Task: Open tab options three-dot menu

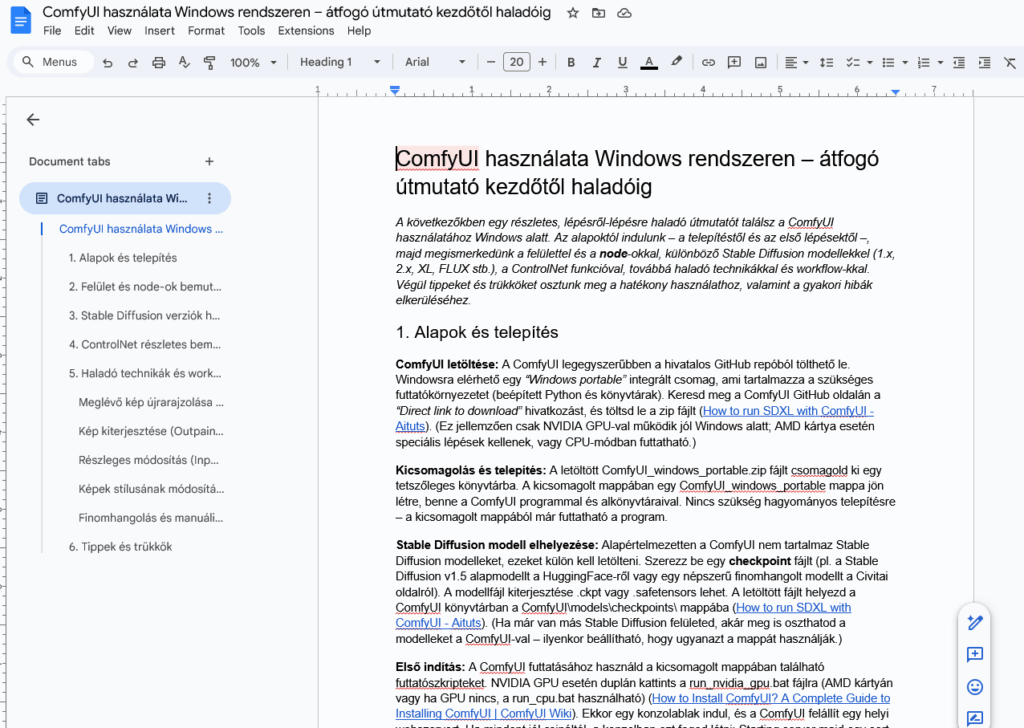Action: tap(209, 198)
